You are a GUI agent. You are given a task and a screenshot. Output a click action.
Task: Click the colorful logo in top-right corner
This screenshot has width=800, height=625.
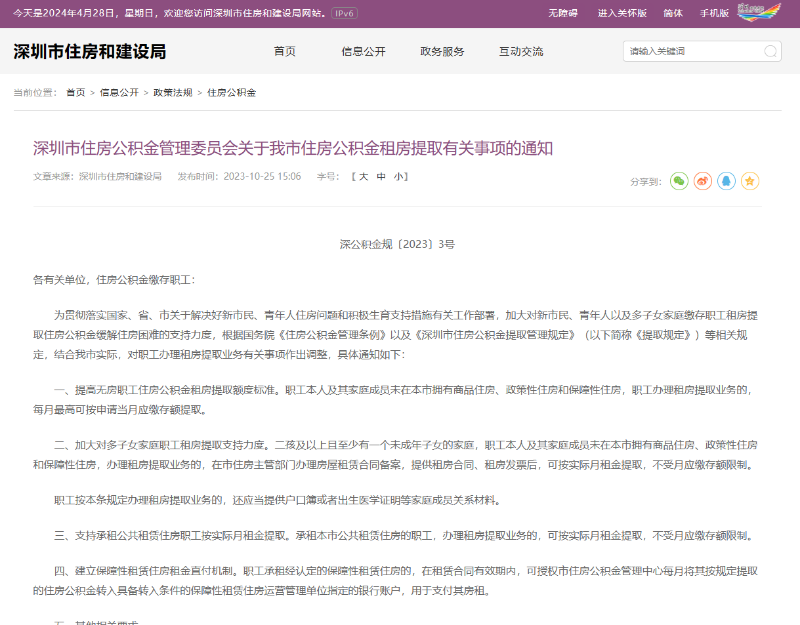(x=759, y=12)
